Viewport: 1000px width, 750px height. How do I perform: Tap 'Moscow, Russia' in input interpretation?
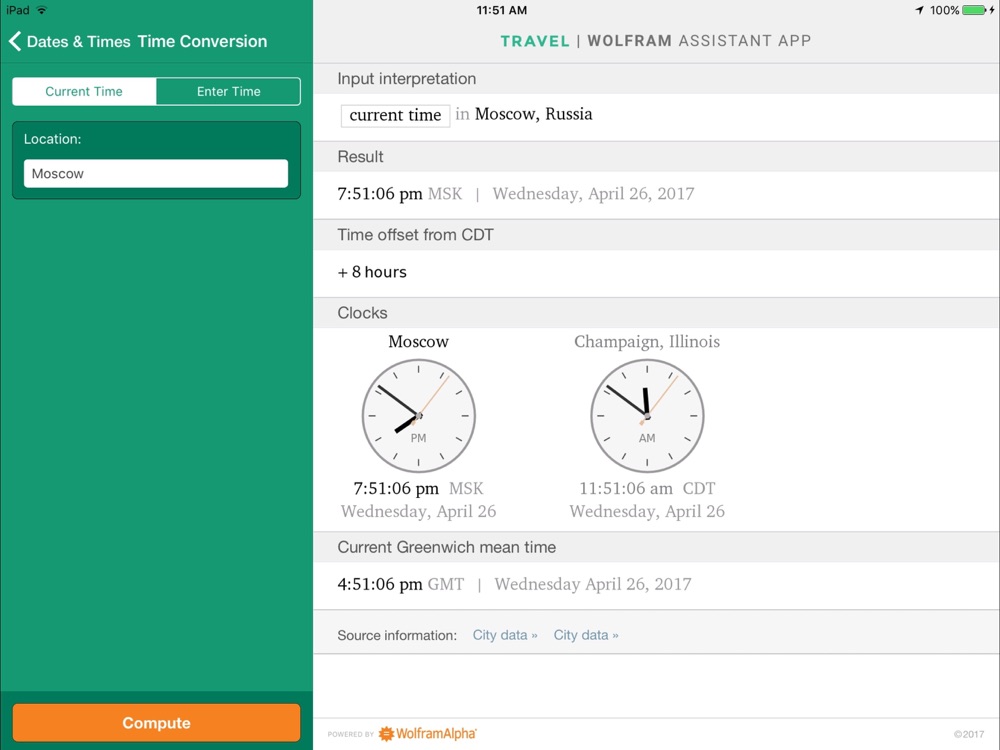(534, 114)
